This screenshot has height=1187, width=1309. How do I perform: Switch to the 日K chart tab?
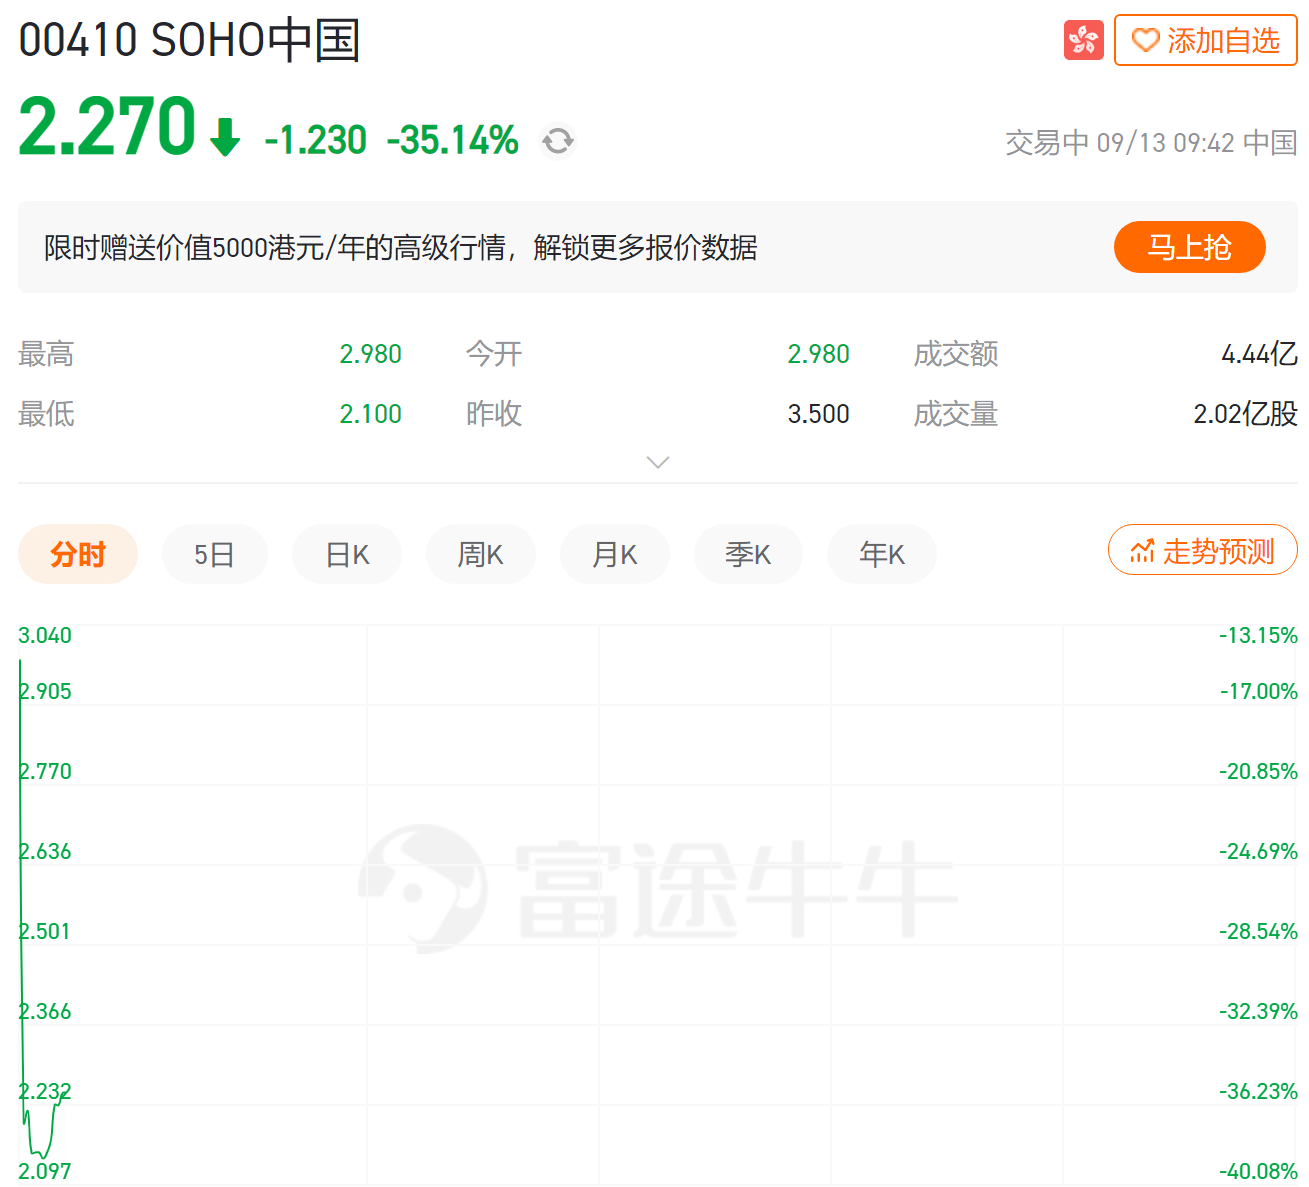tap(348, 554)
